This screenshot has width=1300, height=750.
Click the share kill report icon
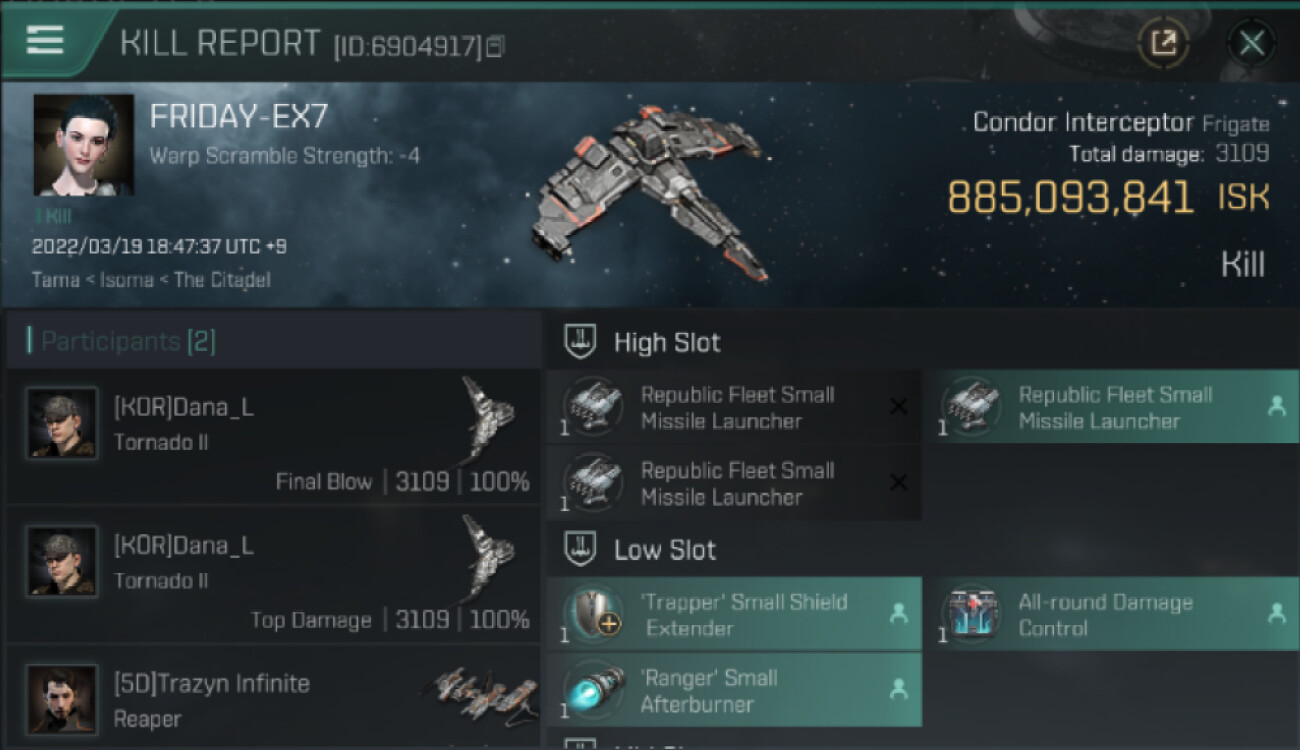click(x=1164, y=42)
